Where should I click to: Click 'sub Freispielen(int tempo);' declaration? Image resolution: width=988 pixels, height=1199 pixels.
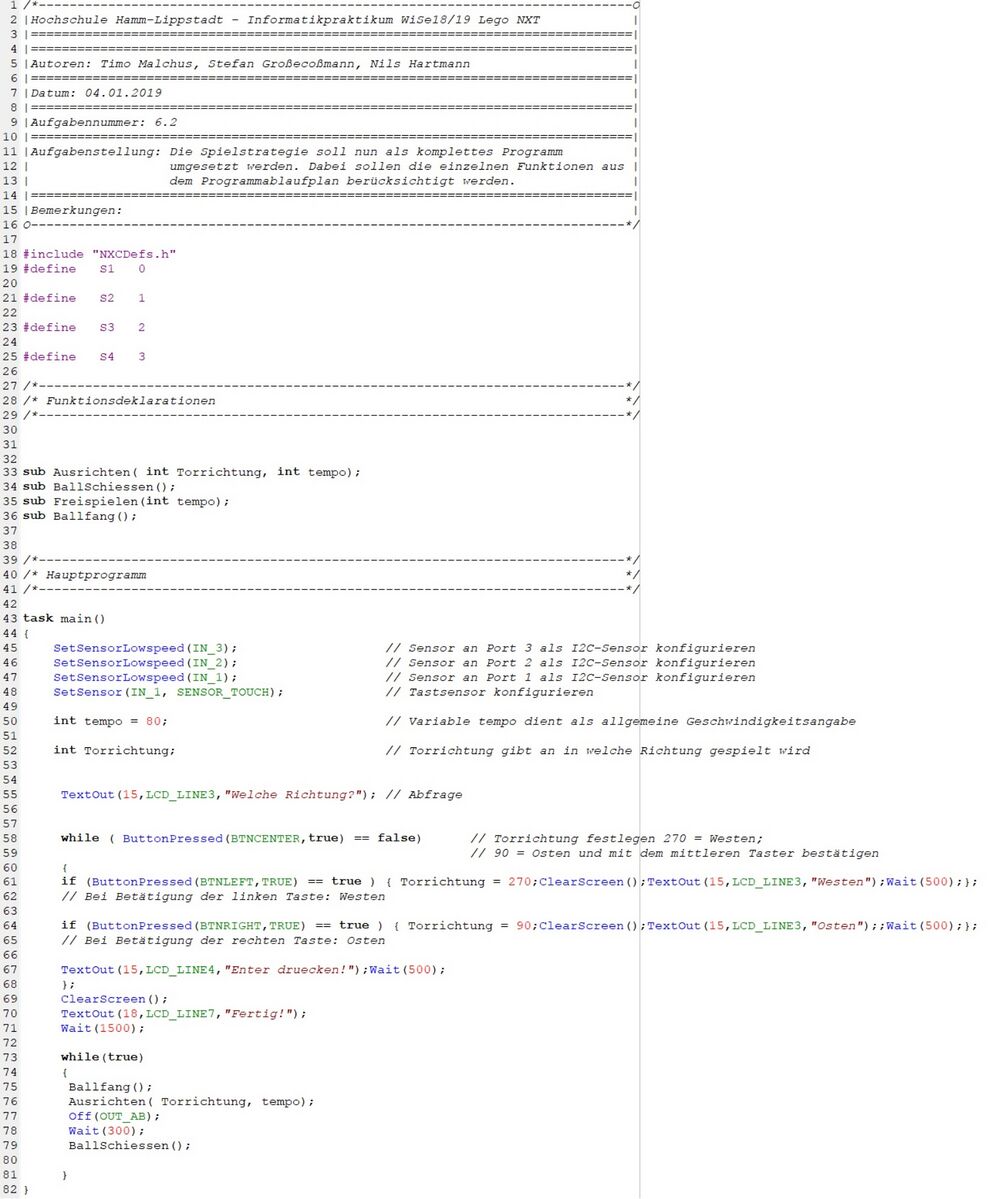click(x=126, y=501)
